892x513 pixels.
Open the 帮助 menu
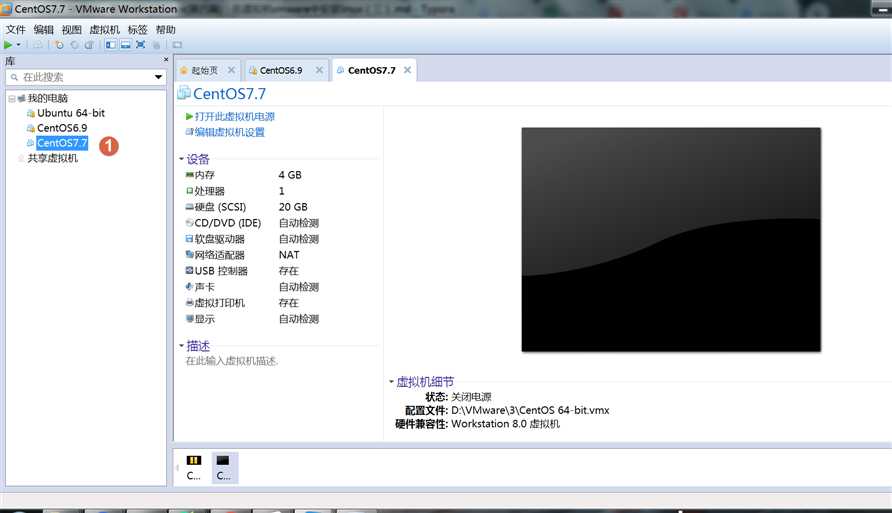[166, 30]
